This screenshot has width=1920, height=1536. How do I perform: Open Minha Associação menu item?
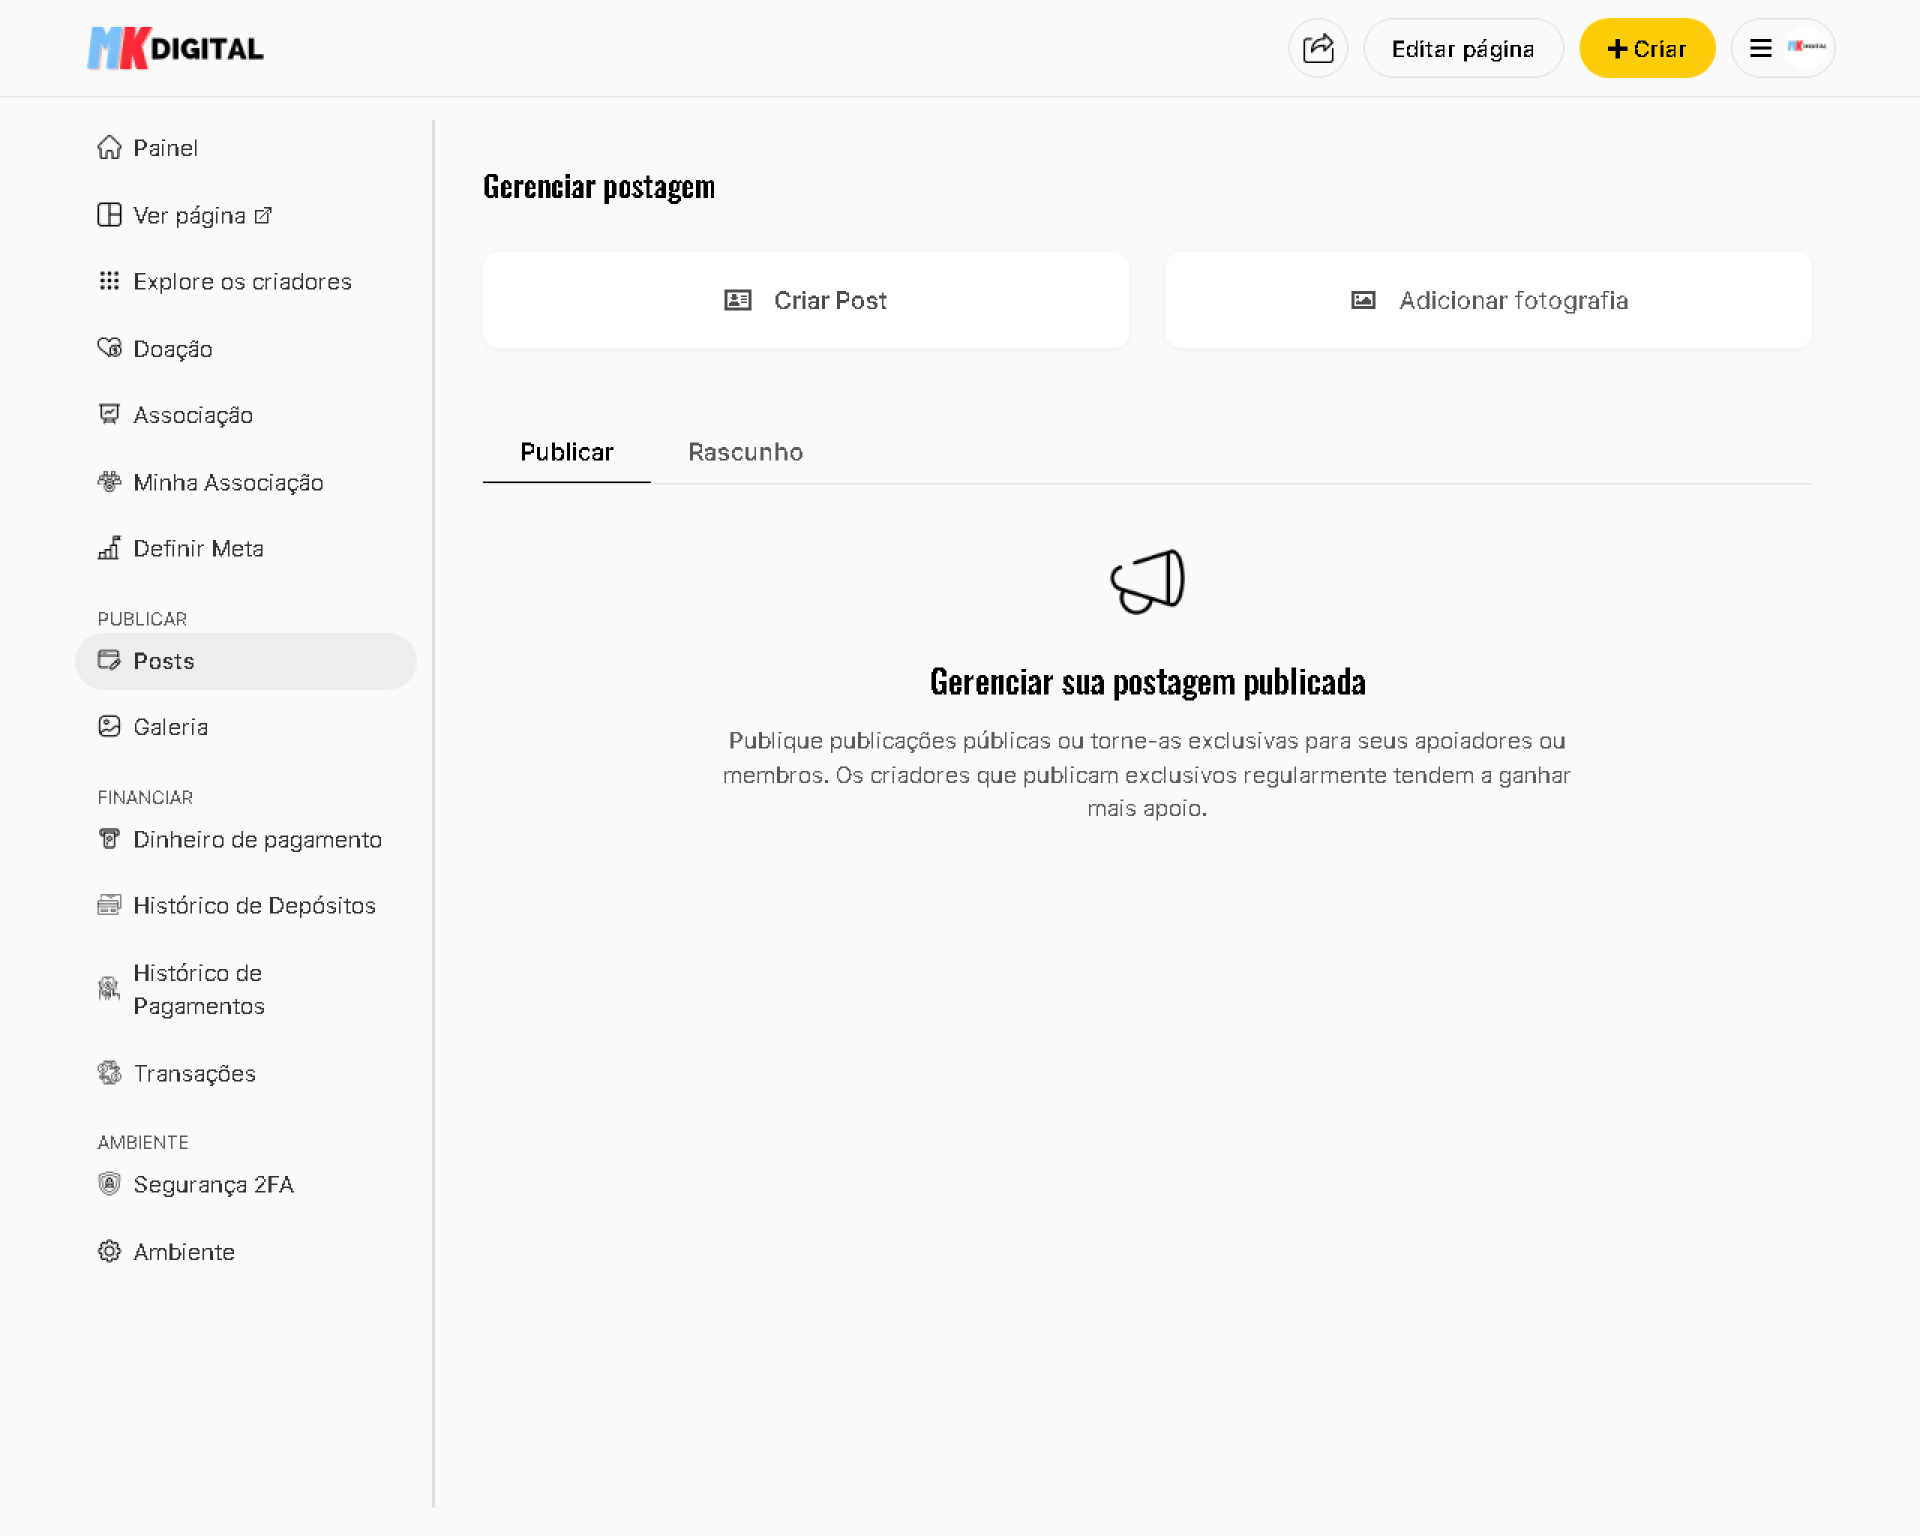228,482
